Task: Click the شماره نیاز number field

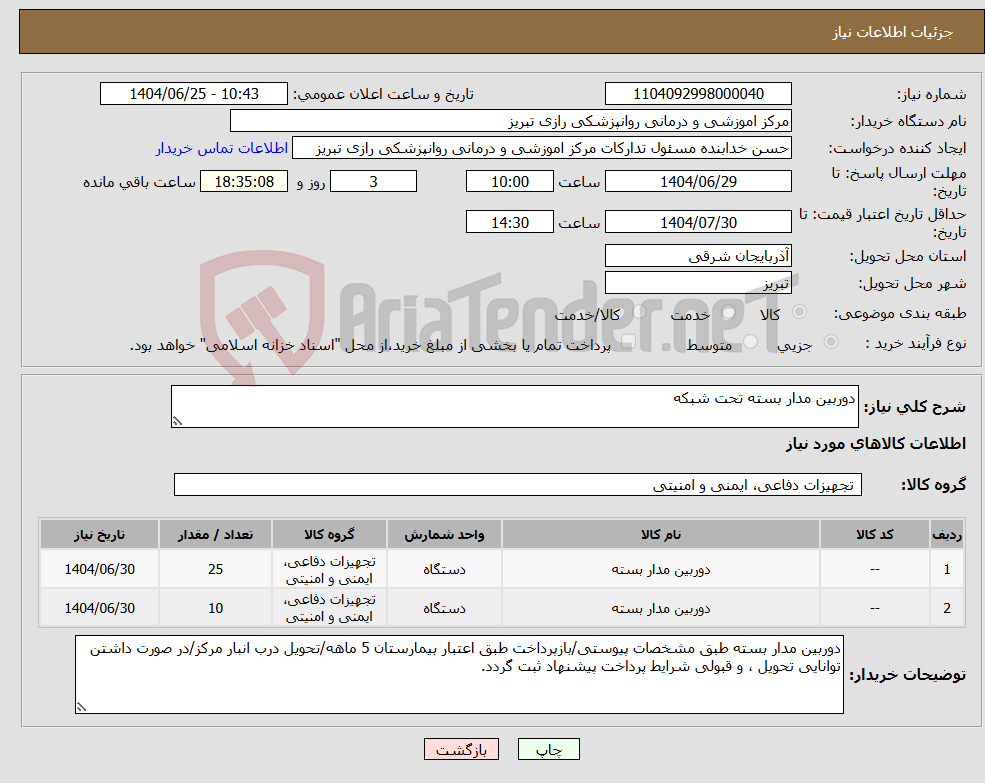Action: point(697,93)
